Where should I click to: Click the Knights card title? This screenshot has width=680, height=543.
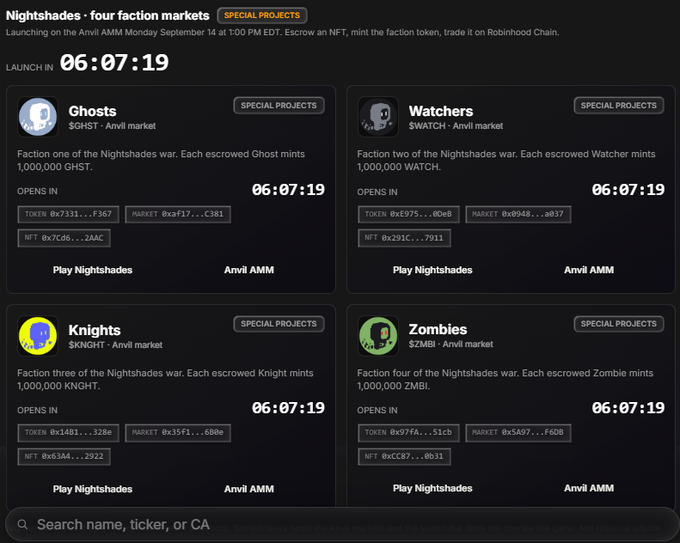coord(95,330)
